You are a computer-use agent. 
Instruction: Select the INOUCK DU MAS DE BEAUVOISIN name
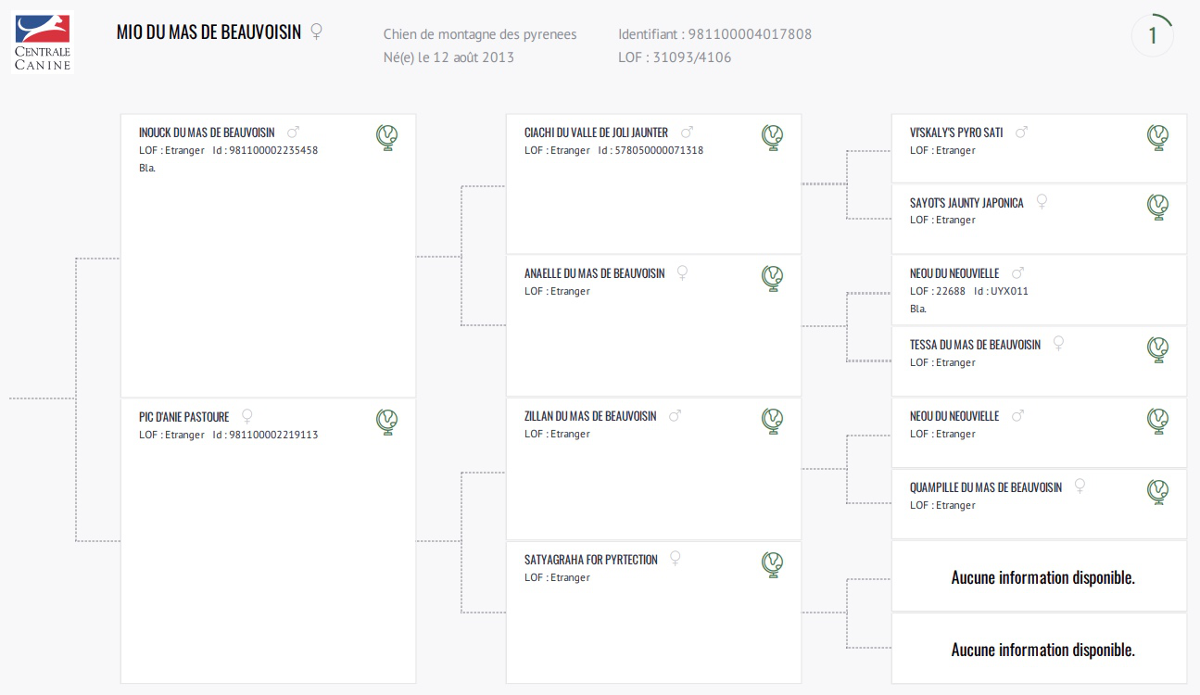(x=207, y=132)
